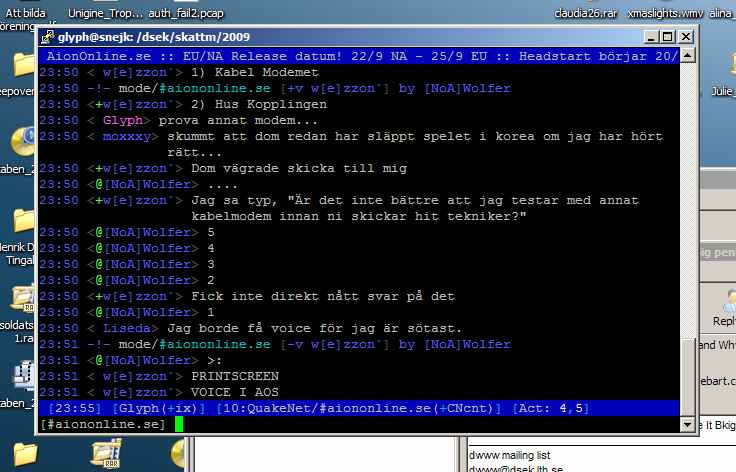Open the auth_fail2.pcap desktop file
This screenshot has height=472, width=736.
pyautogui.click(x=186, y=13)
